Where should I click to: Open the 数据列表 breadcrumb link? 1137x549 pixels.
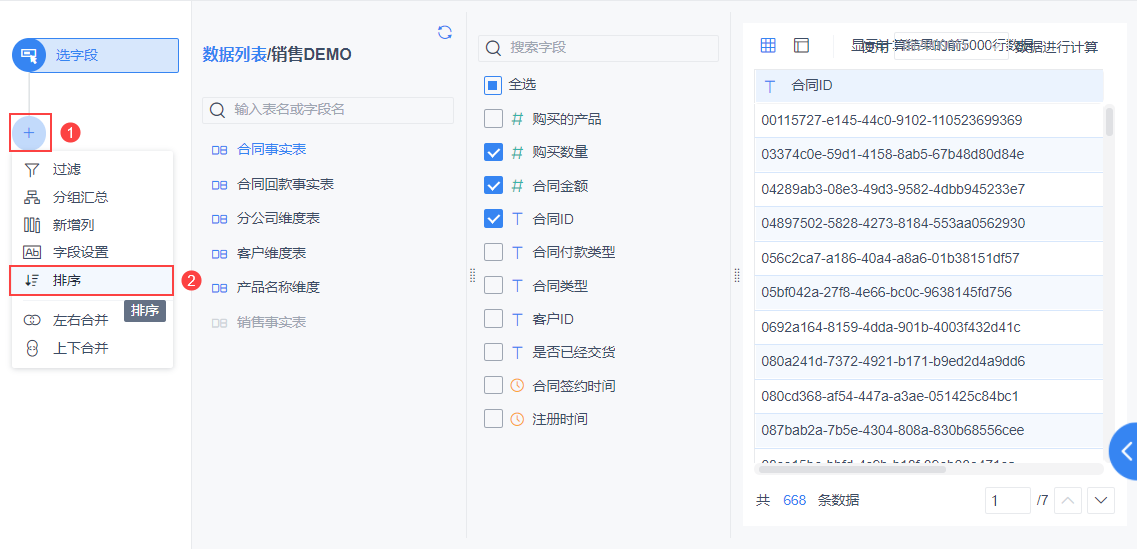pos(234,54)
